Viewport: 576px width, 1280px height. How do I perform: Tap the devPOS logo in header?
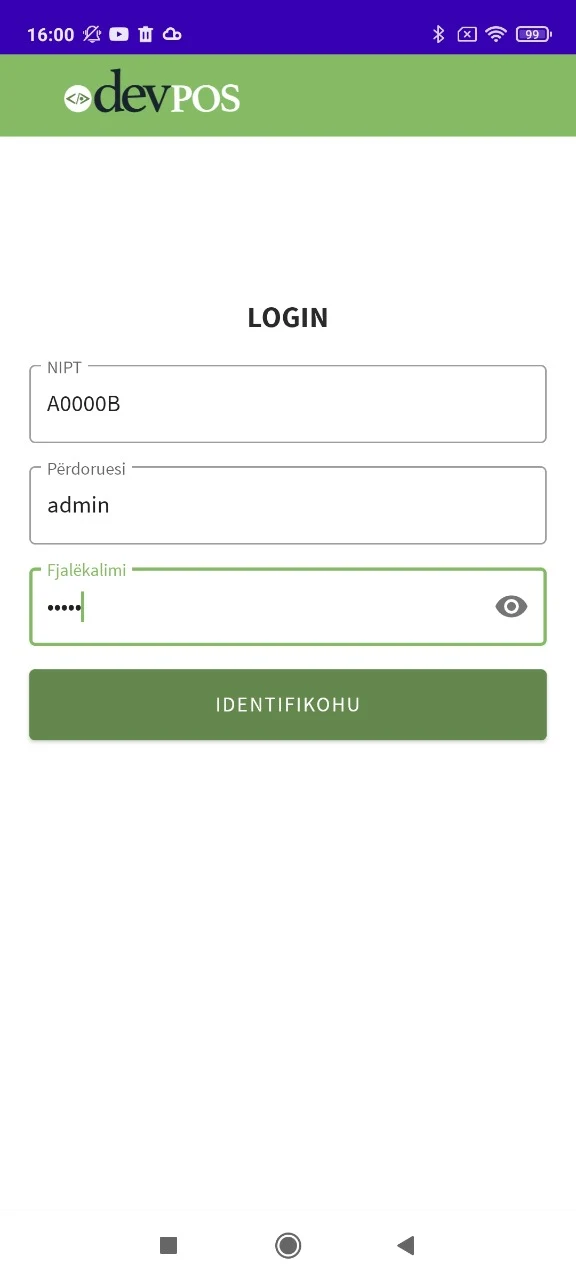152,93
